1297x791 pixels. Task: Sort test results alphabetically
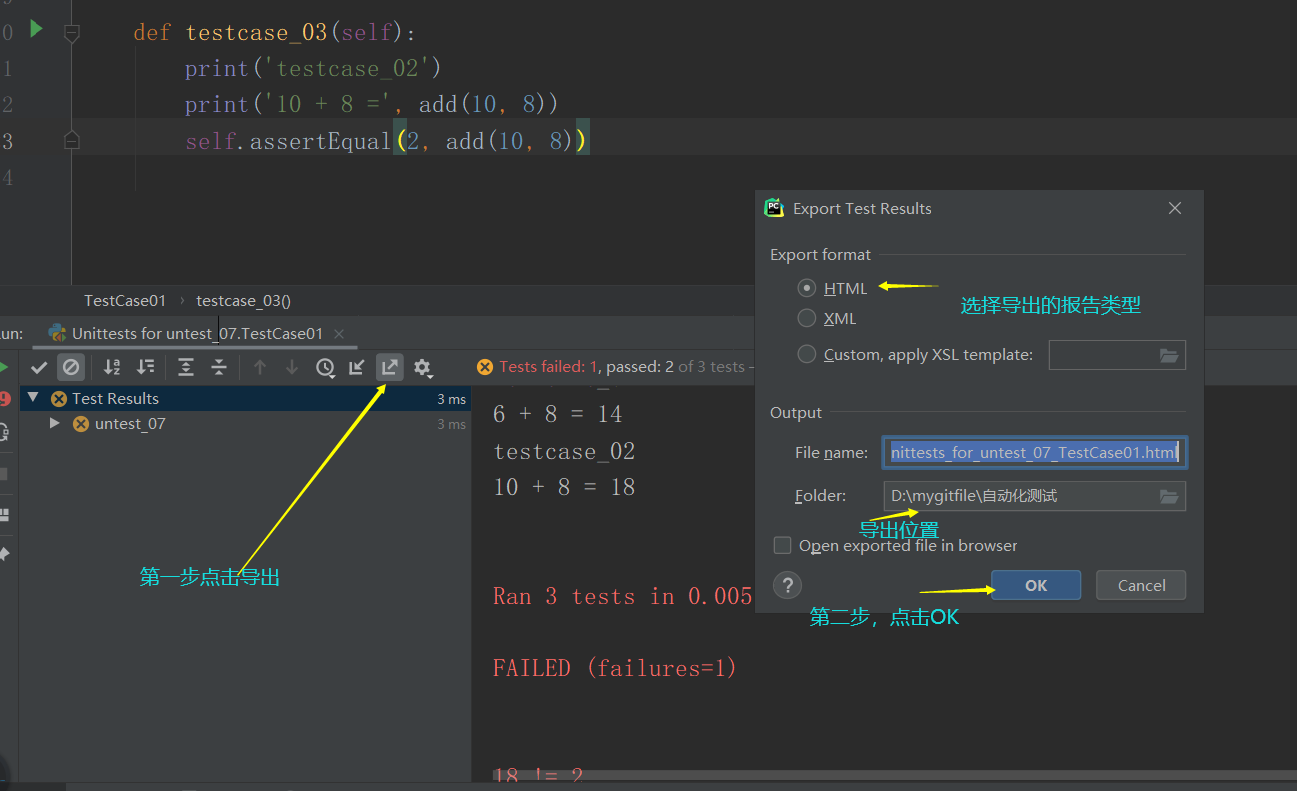pyautogui.click(x=112, y=368)
